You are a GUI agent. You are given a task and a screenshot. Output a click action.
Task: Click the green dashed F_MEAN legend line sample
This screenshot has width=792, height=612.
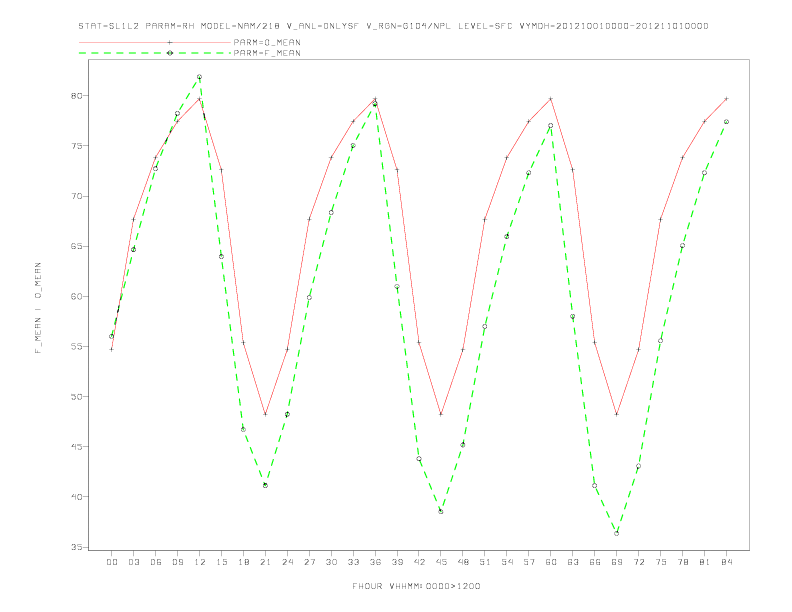[x=155, y=53]
